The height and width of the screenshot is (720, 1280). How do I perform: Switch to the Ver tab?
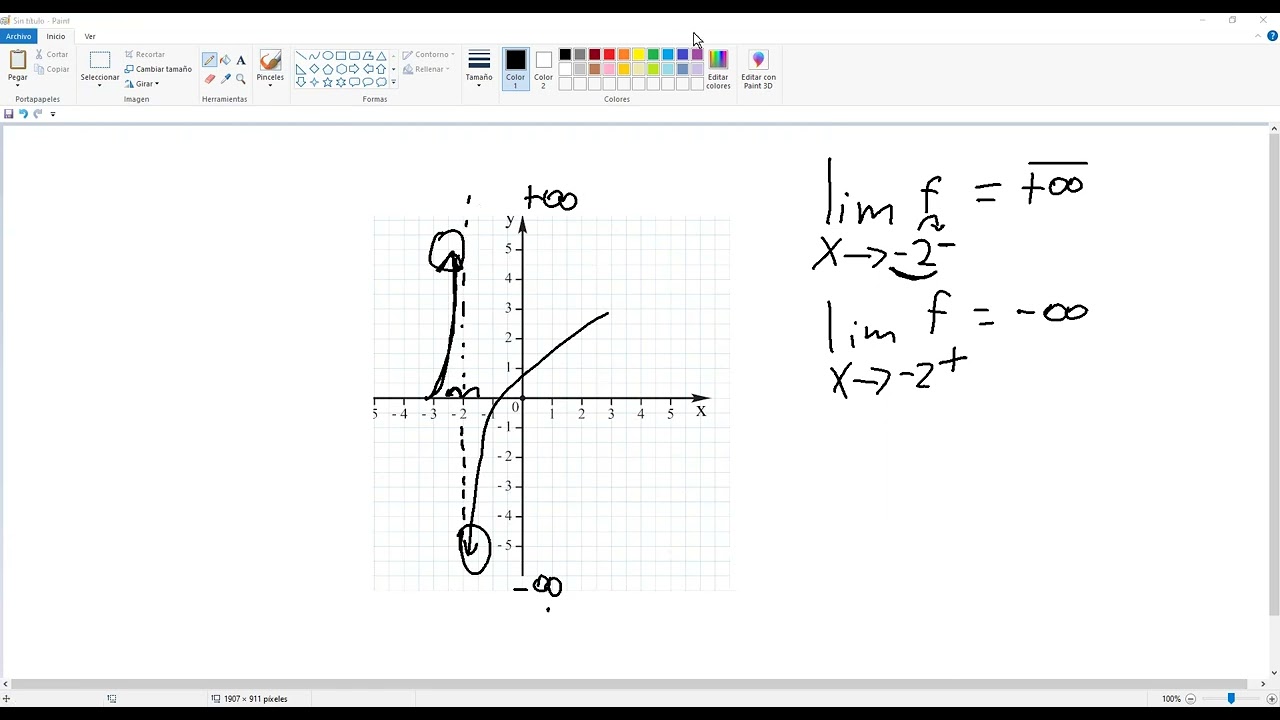[x=90, y=36]
